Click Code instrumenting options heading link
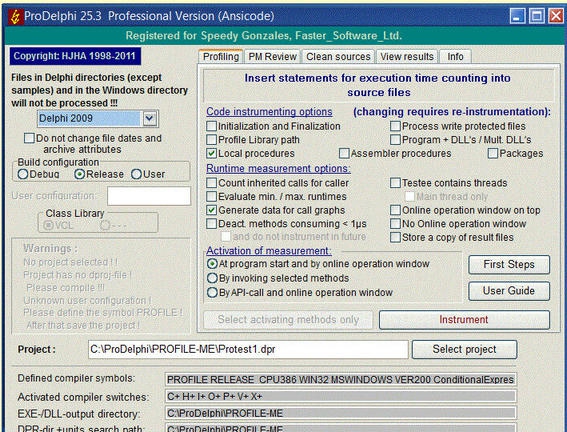Viewport: 567px width, 432px height. 269,112
